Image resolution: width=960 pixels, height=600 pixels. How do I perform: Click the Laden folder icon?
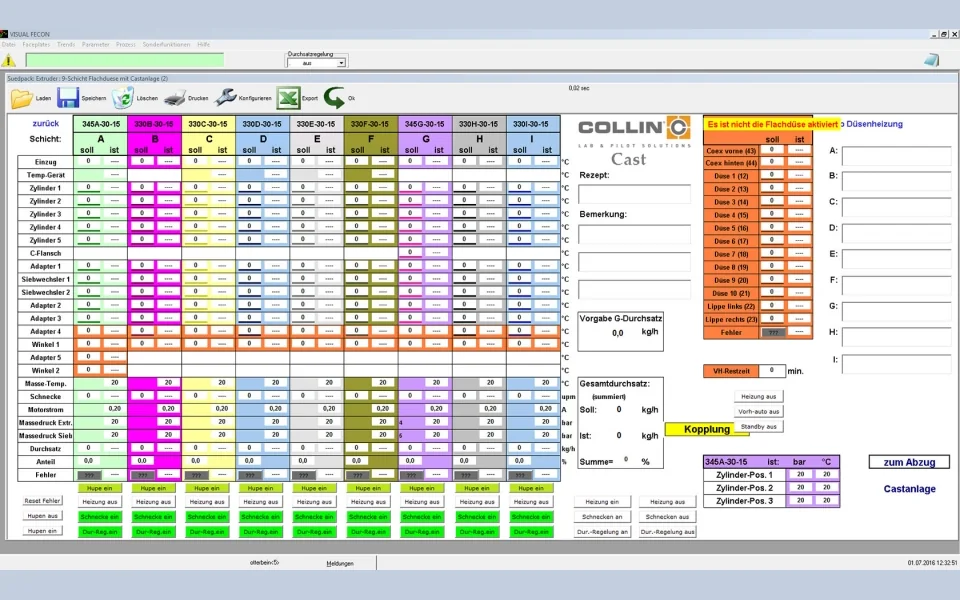pyautogui.click(x=21, y=98)
